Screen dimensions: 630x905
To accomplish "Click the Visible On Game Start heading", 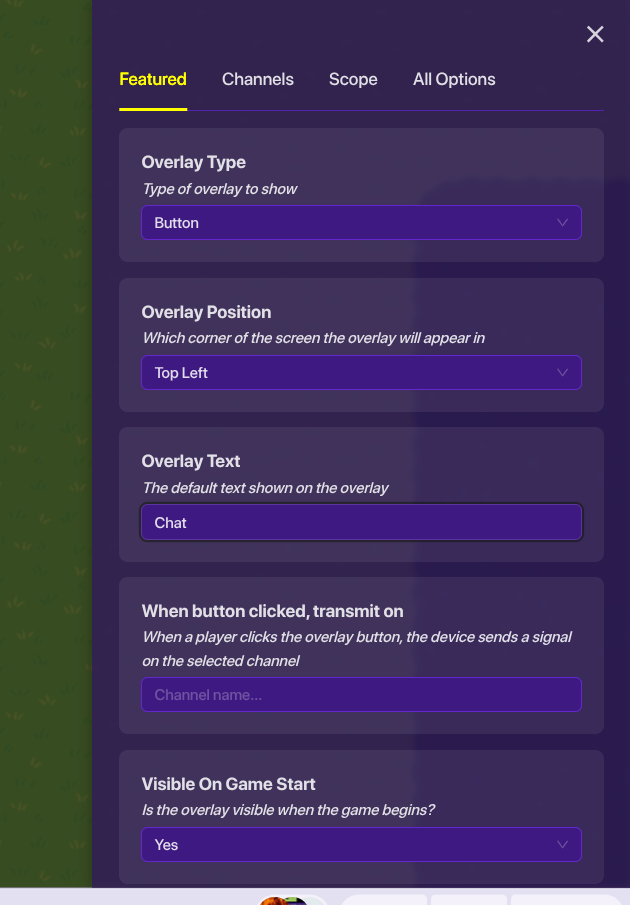I will pyautogui.click(x=229, y=784).
